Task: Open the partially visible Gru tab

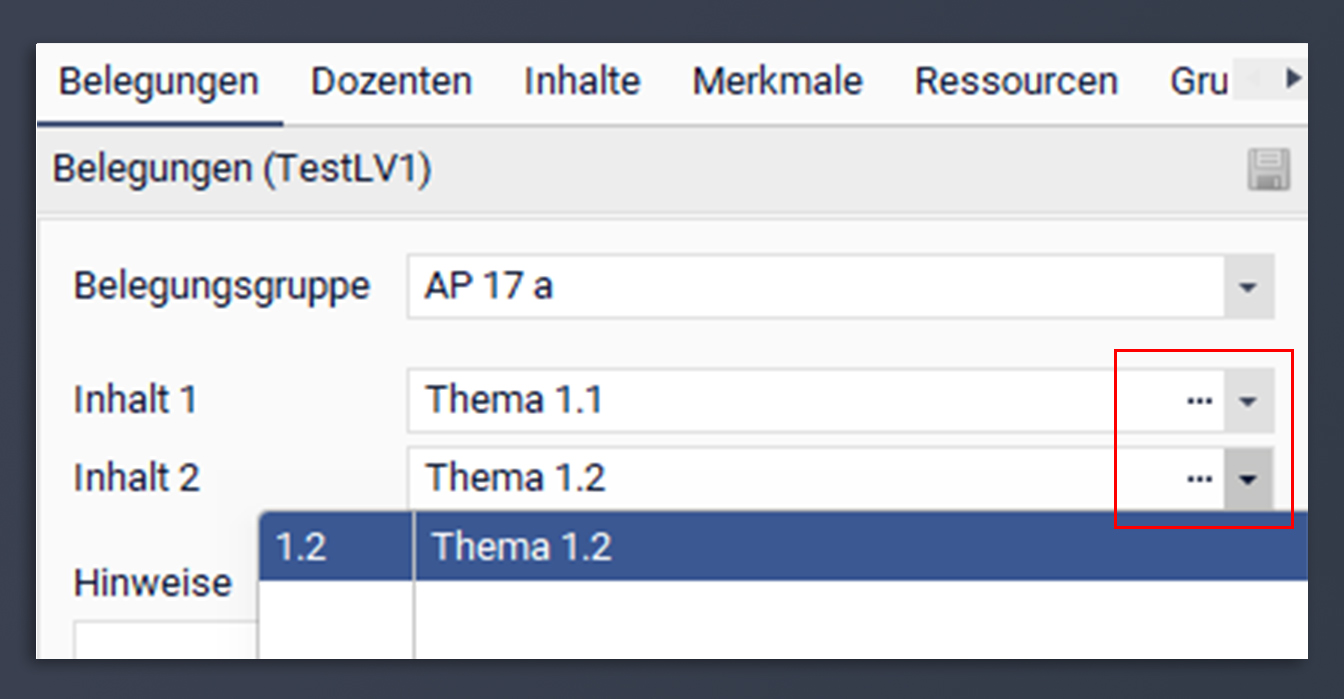Action: tap(1198, 81)
